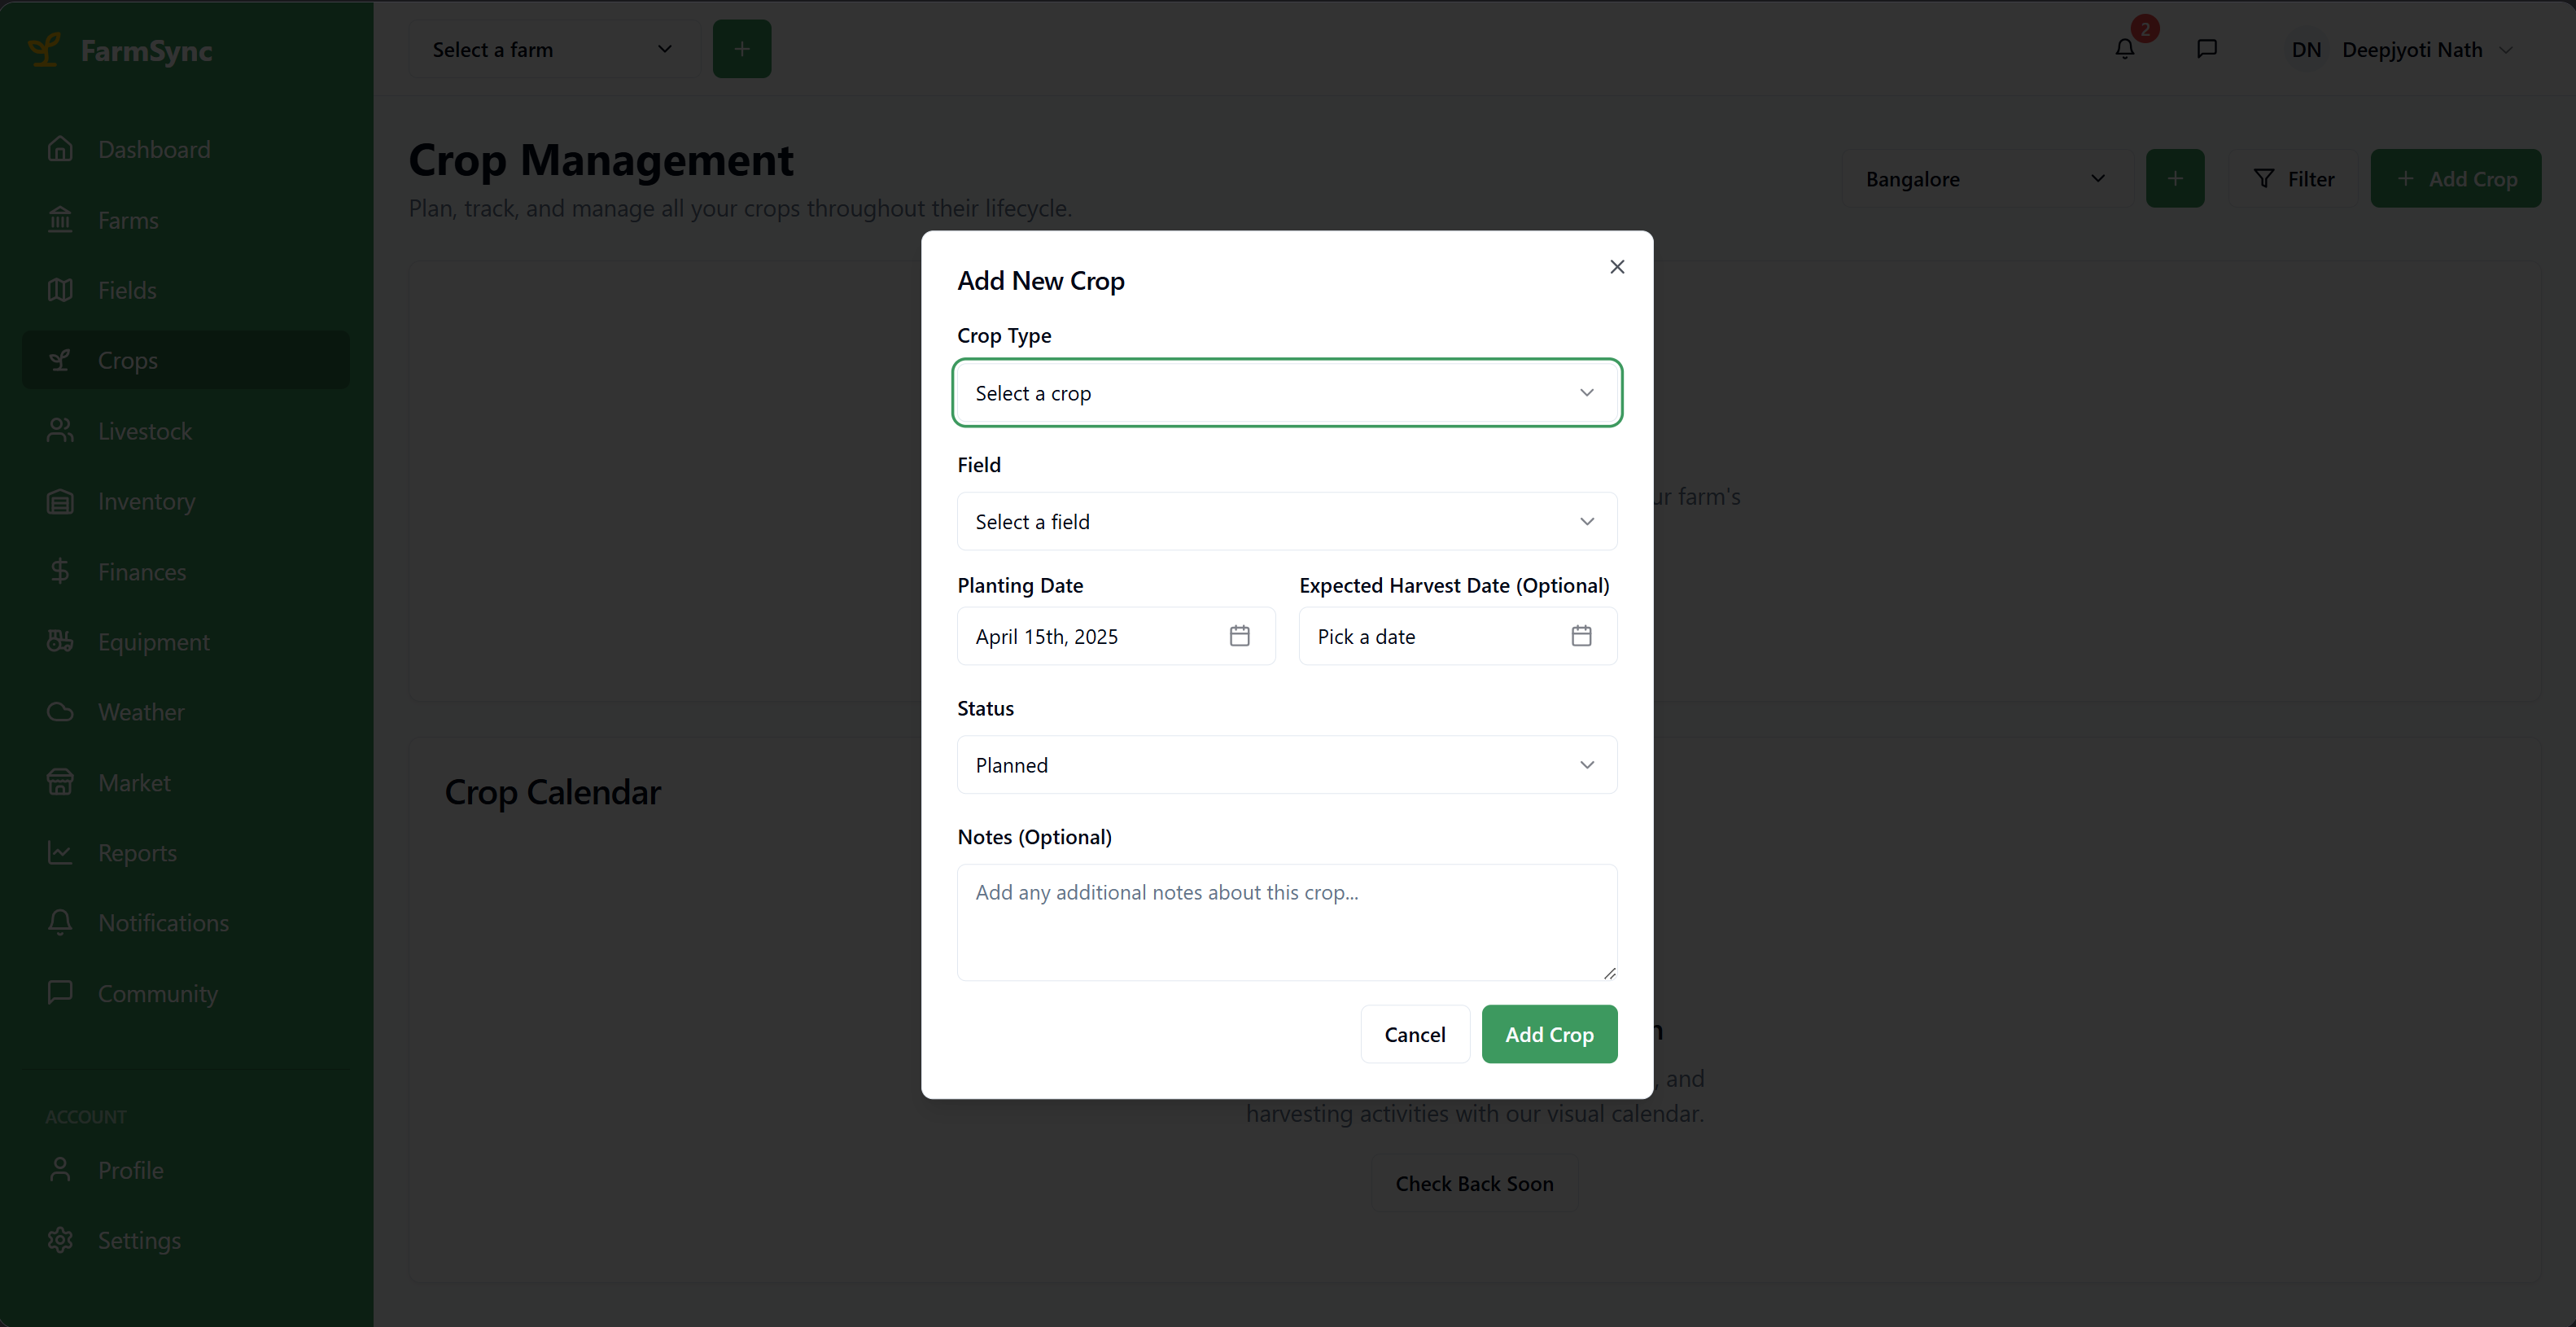Open the header notification bell with badge
Screen dimensions: 2576x1327
tap(2125, 49)
